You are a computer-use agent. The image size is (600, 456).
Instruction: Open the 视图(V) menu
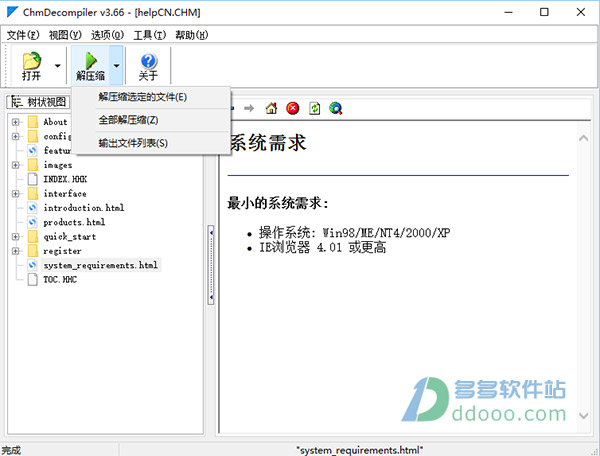pyautogui.click(x=65, y=35)
